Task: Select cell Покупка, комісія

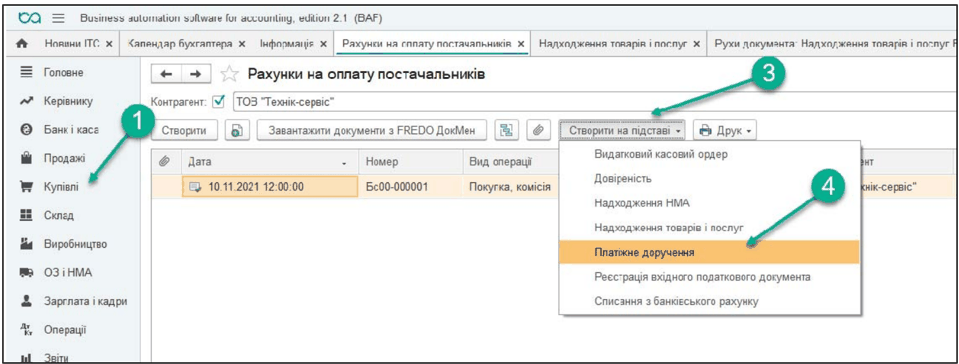Action: [x=509, y=187]
